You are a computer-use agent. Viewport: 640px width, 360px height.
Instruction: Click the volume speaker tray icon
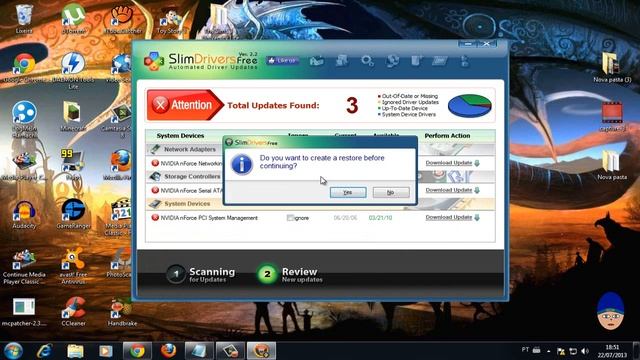585,351
